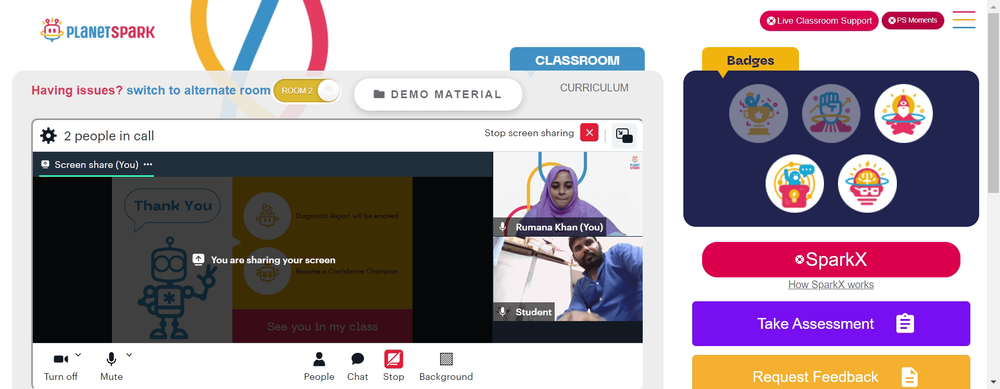Viewport: 1000px width, 389px height.
Task: Select the raised fist badge
Action: (831, 114)
